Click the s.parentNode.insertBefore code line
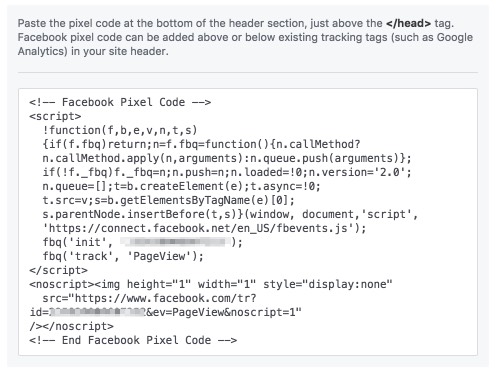Screen dimensions: 496x379 pos(230,214)
